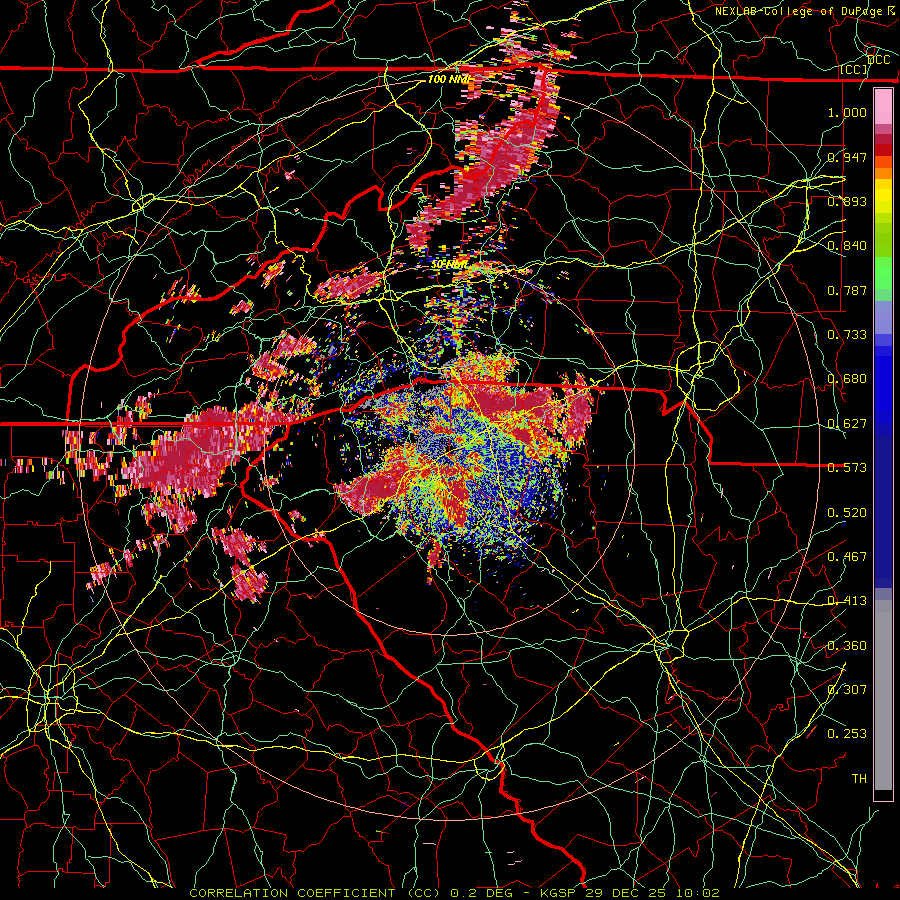
Task: Pick the light pink swatch at color bar top
Action: tap(883, 107)
